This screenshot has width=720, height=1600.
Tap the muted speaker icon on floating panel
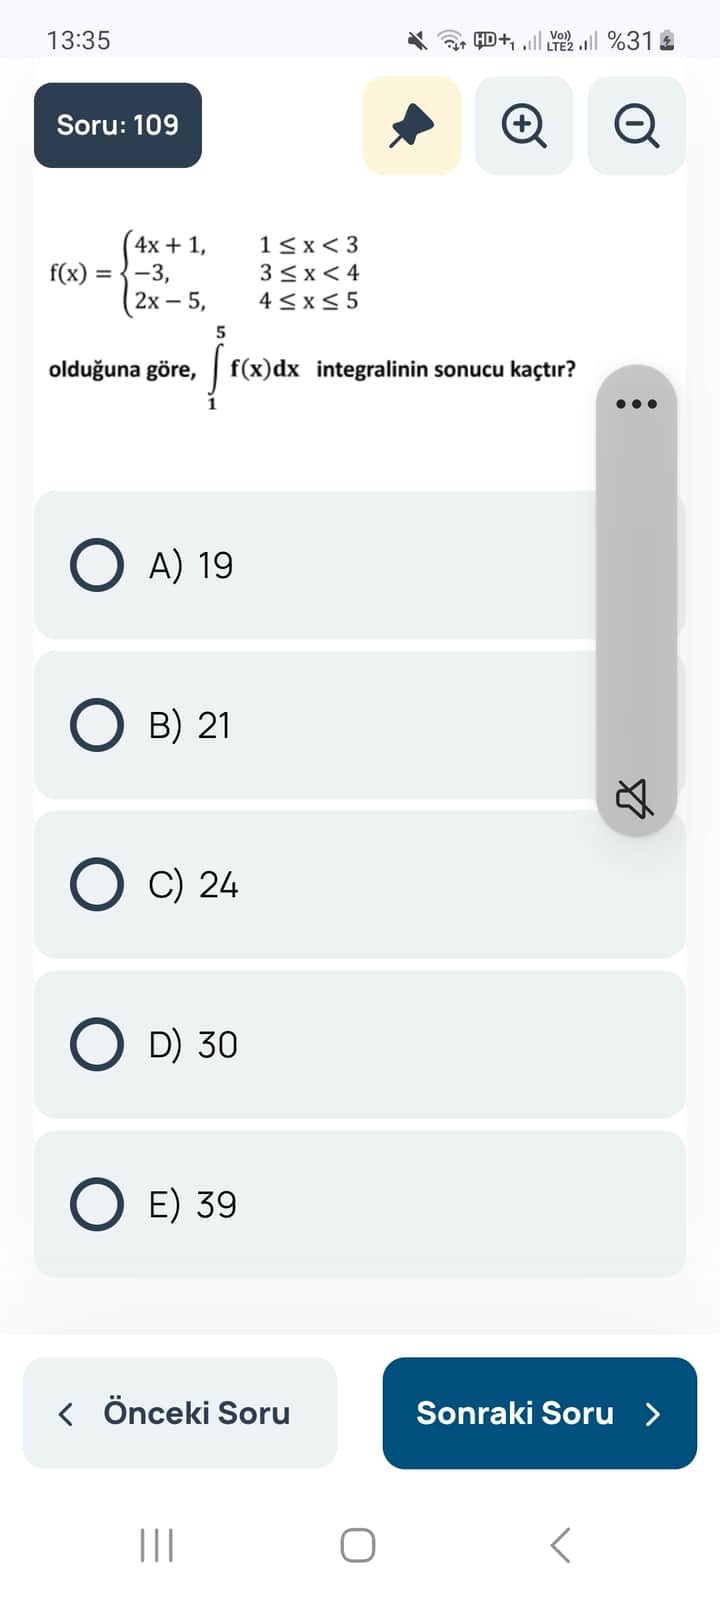tap(635, 798)
